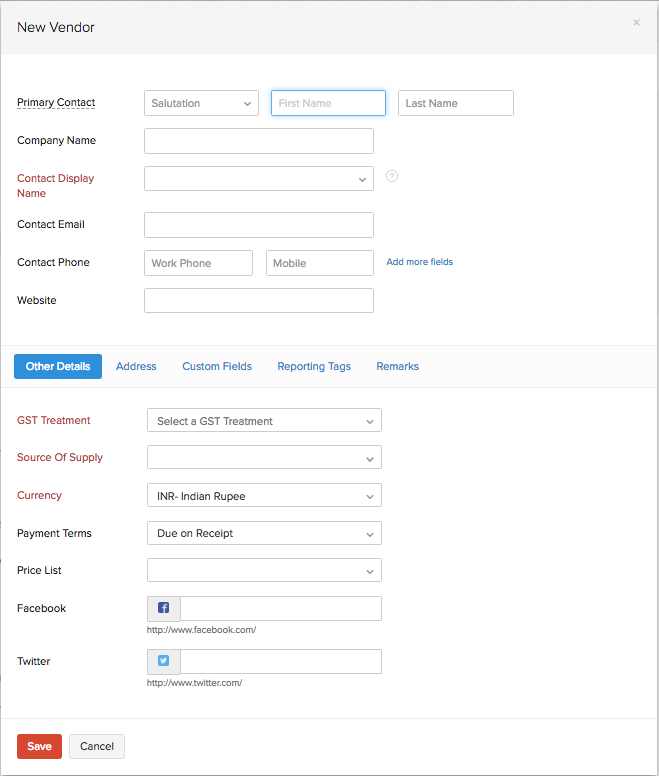Viewport: 659px width, 776px height.
Task: Click the New Vendor title
Action: pos(55,27)
